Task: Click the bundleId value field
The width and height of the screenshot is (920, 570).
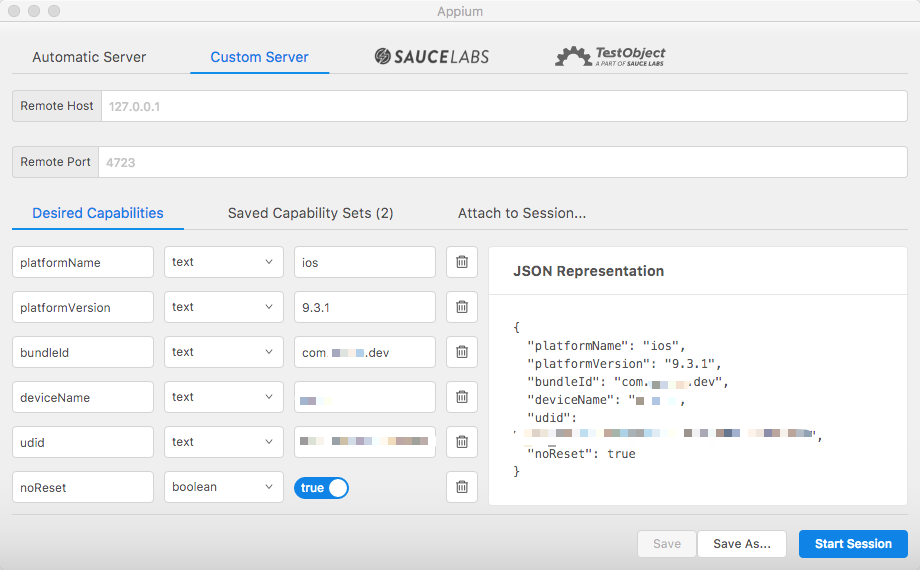Action: tap(365, 352)
